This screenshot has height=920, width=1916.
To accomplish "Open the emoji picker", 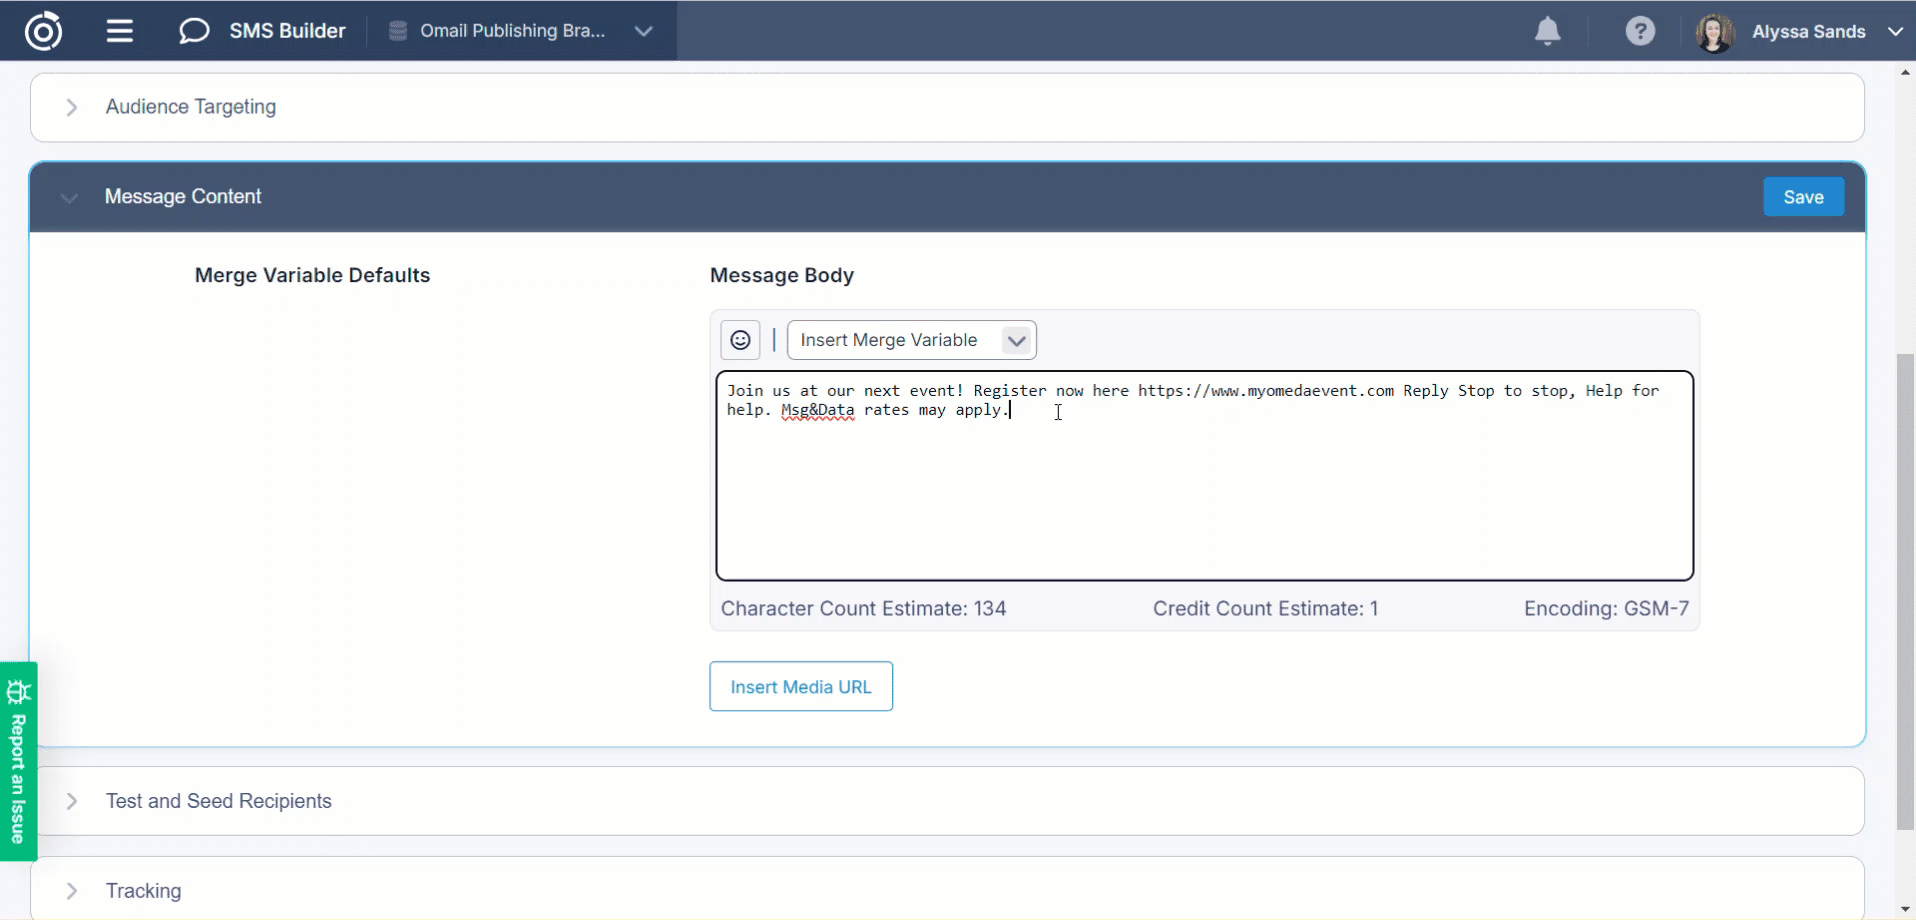I will pos(740,340).
